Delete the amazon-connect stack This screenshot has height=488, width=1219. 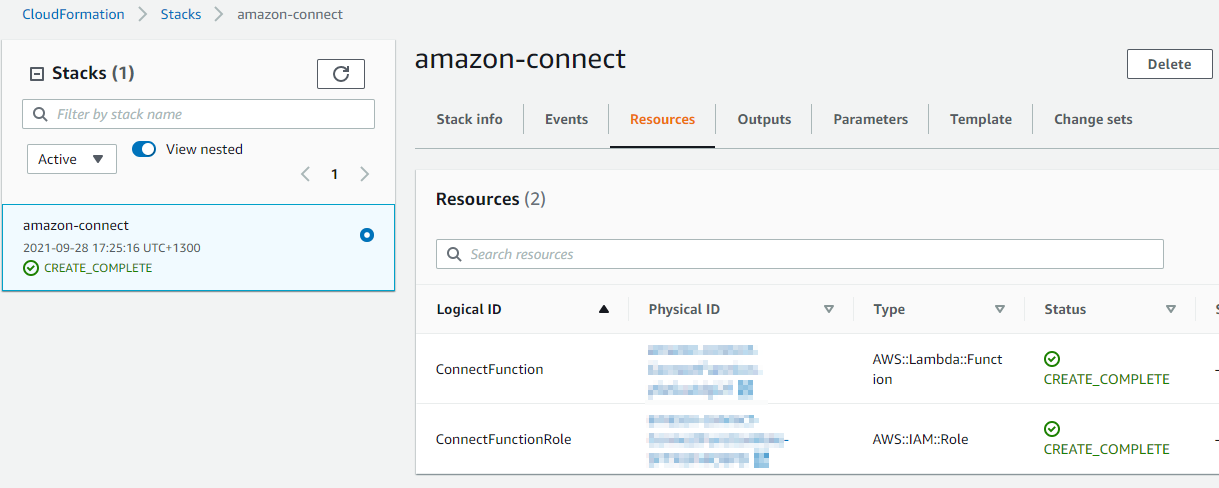pos(1169,64)
